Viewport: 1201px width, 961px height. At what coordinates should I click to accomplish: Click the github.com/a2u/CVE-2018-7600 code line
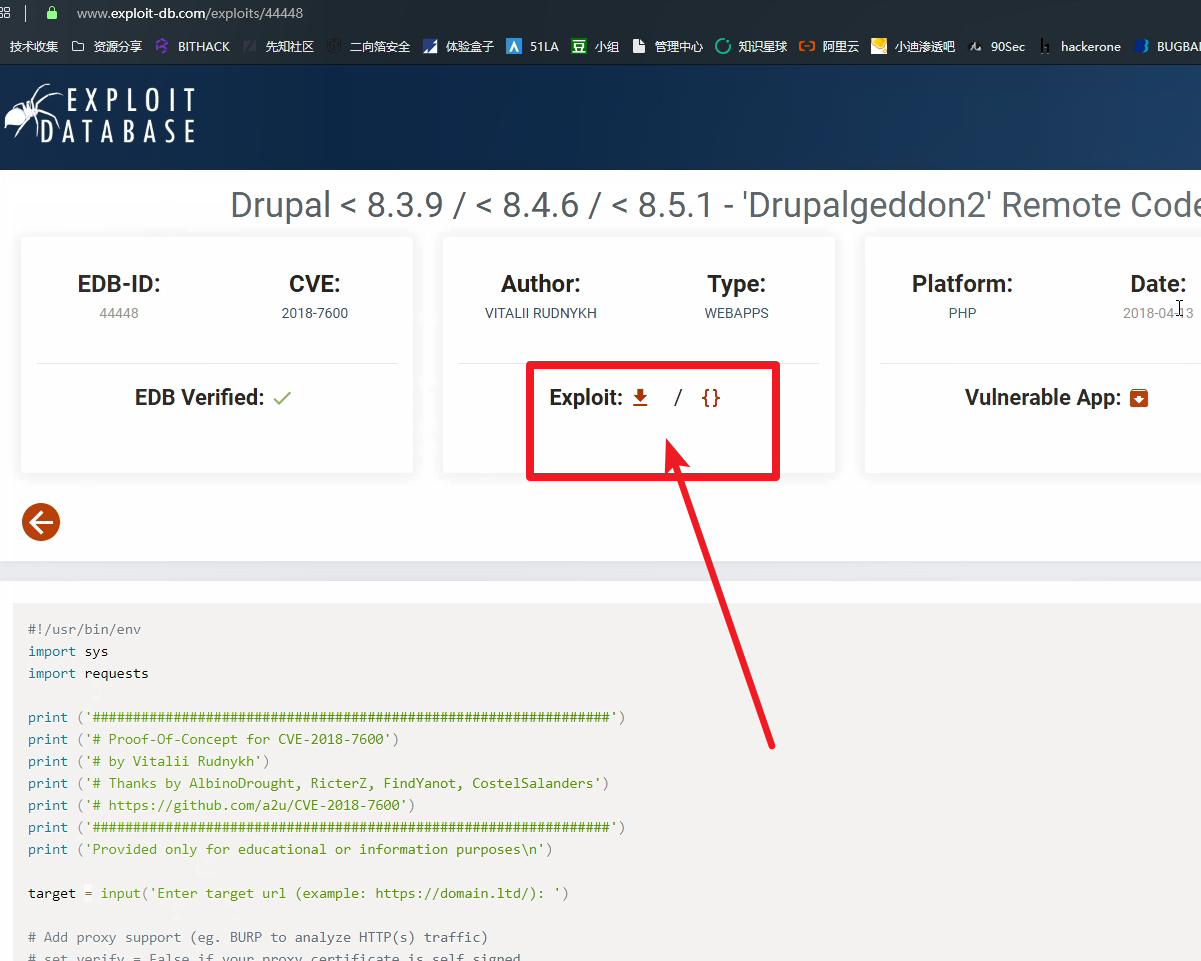tap(221, 805)
